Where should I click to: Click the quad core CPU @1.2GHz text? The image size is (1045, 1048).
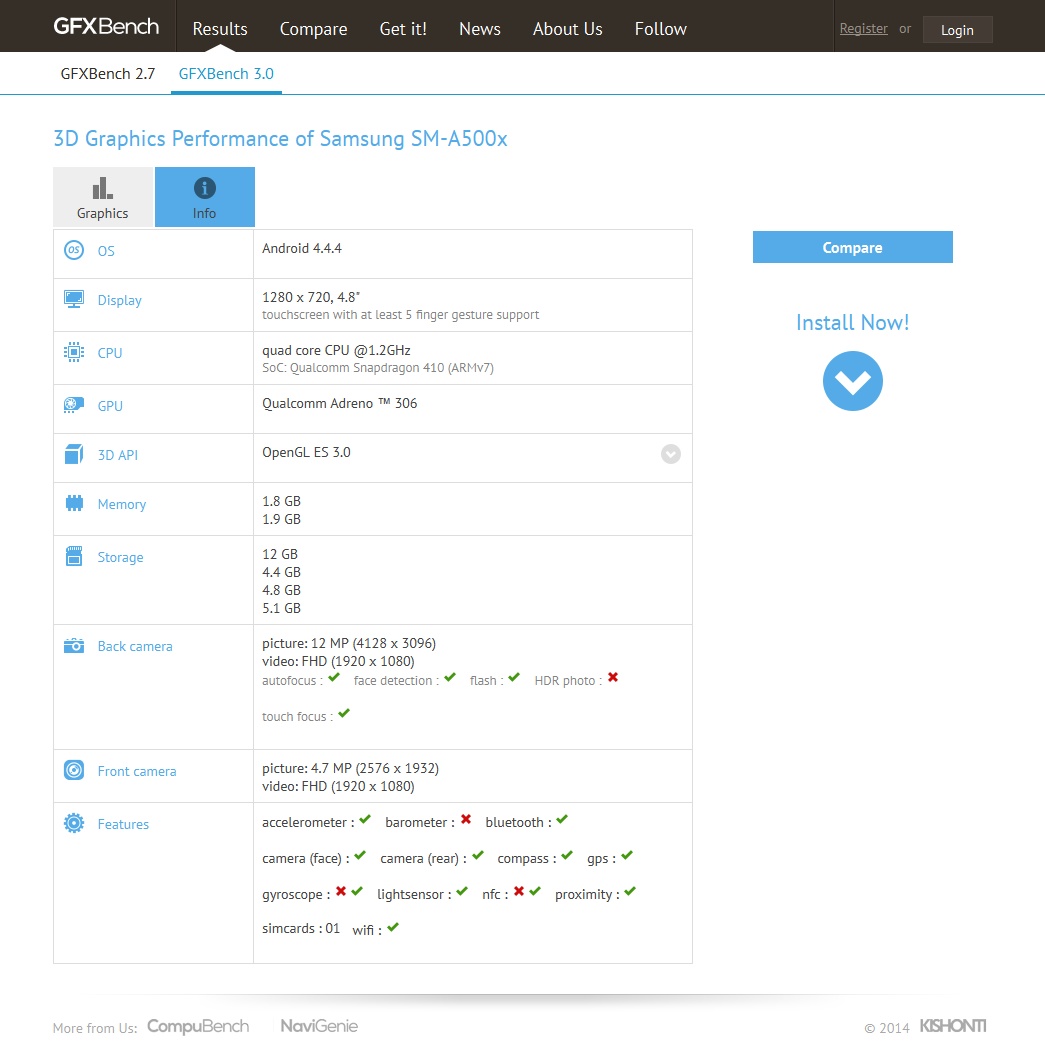336,350
